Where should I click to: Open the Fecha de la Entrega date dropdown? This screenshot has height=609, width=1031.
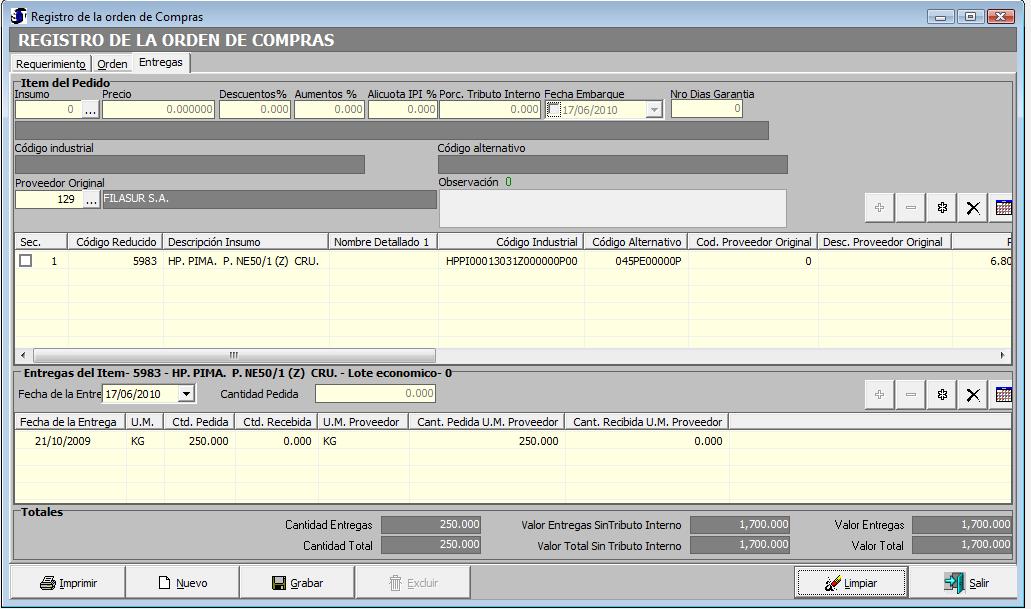(x=185, y=394)
